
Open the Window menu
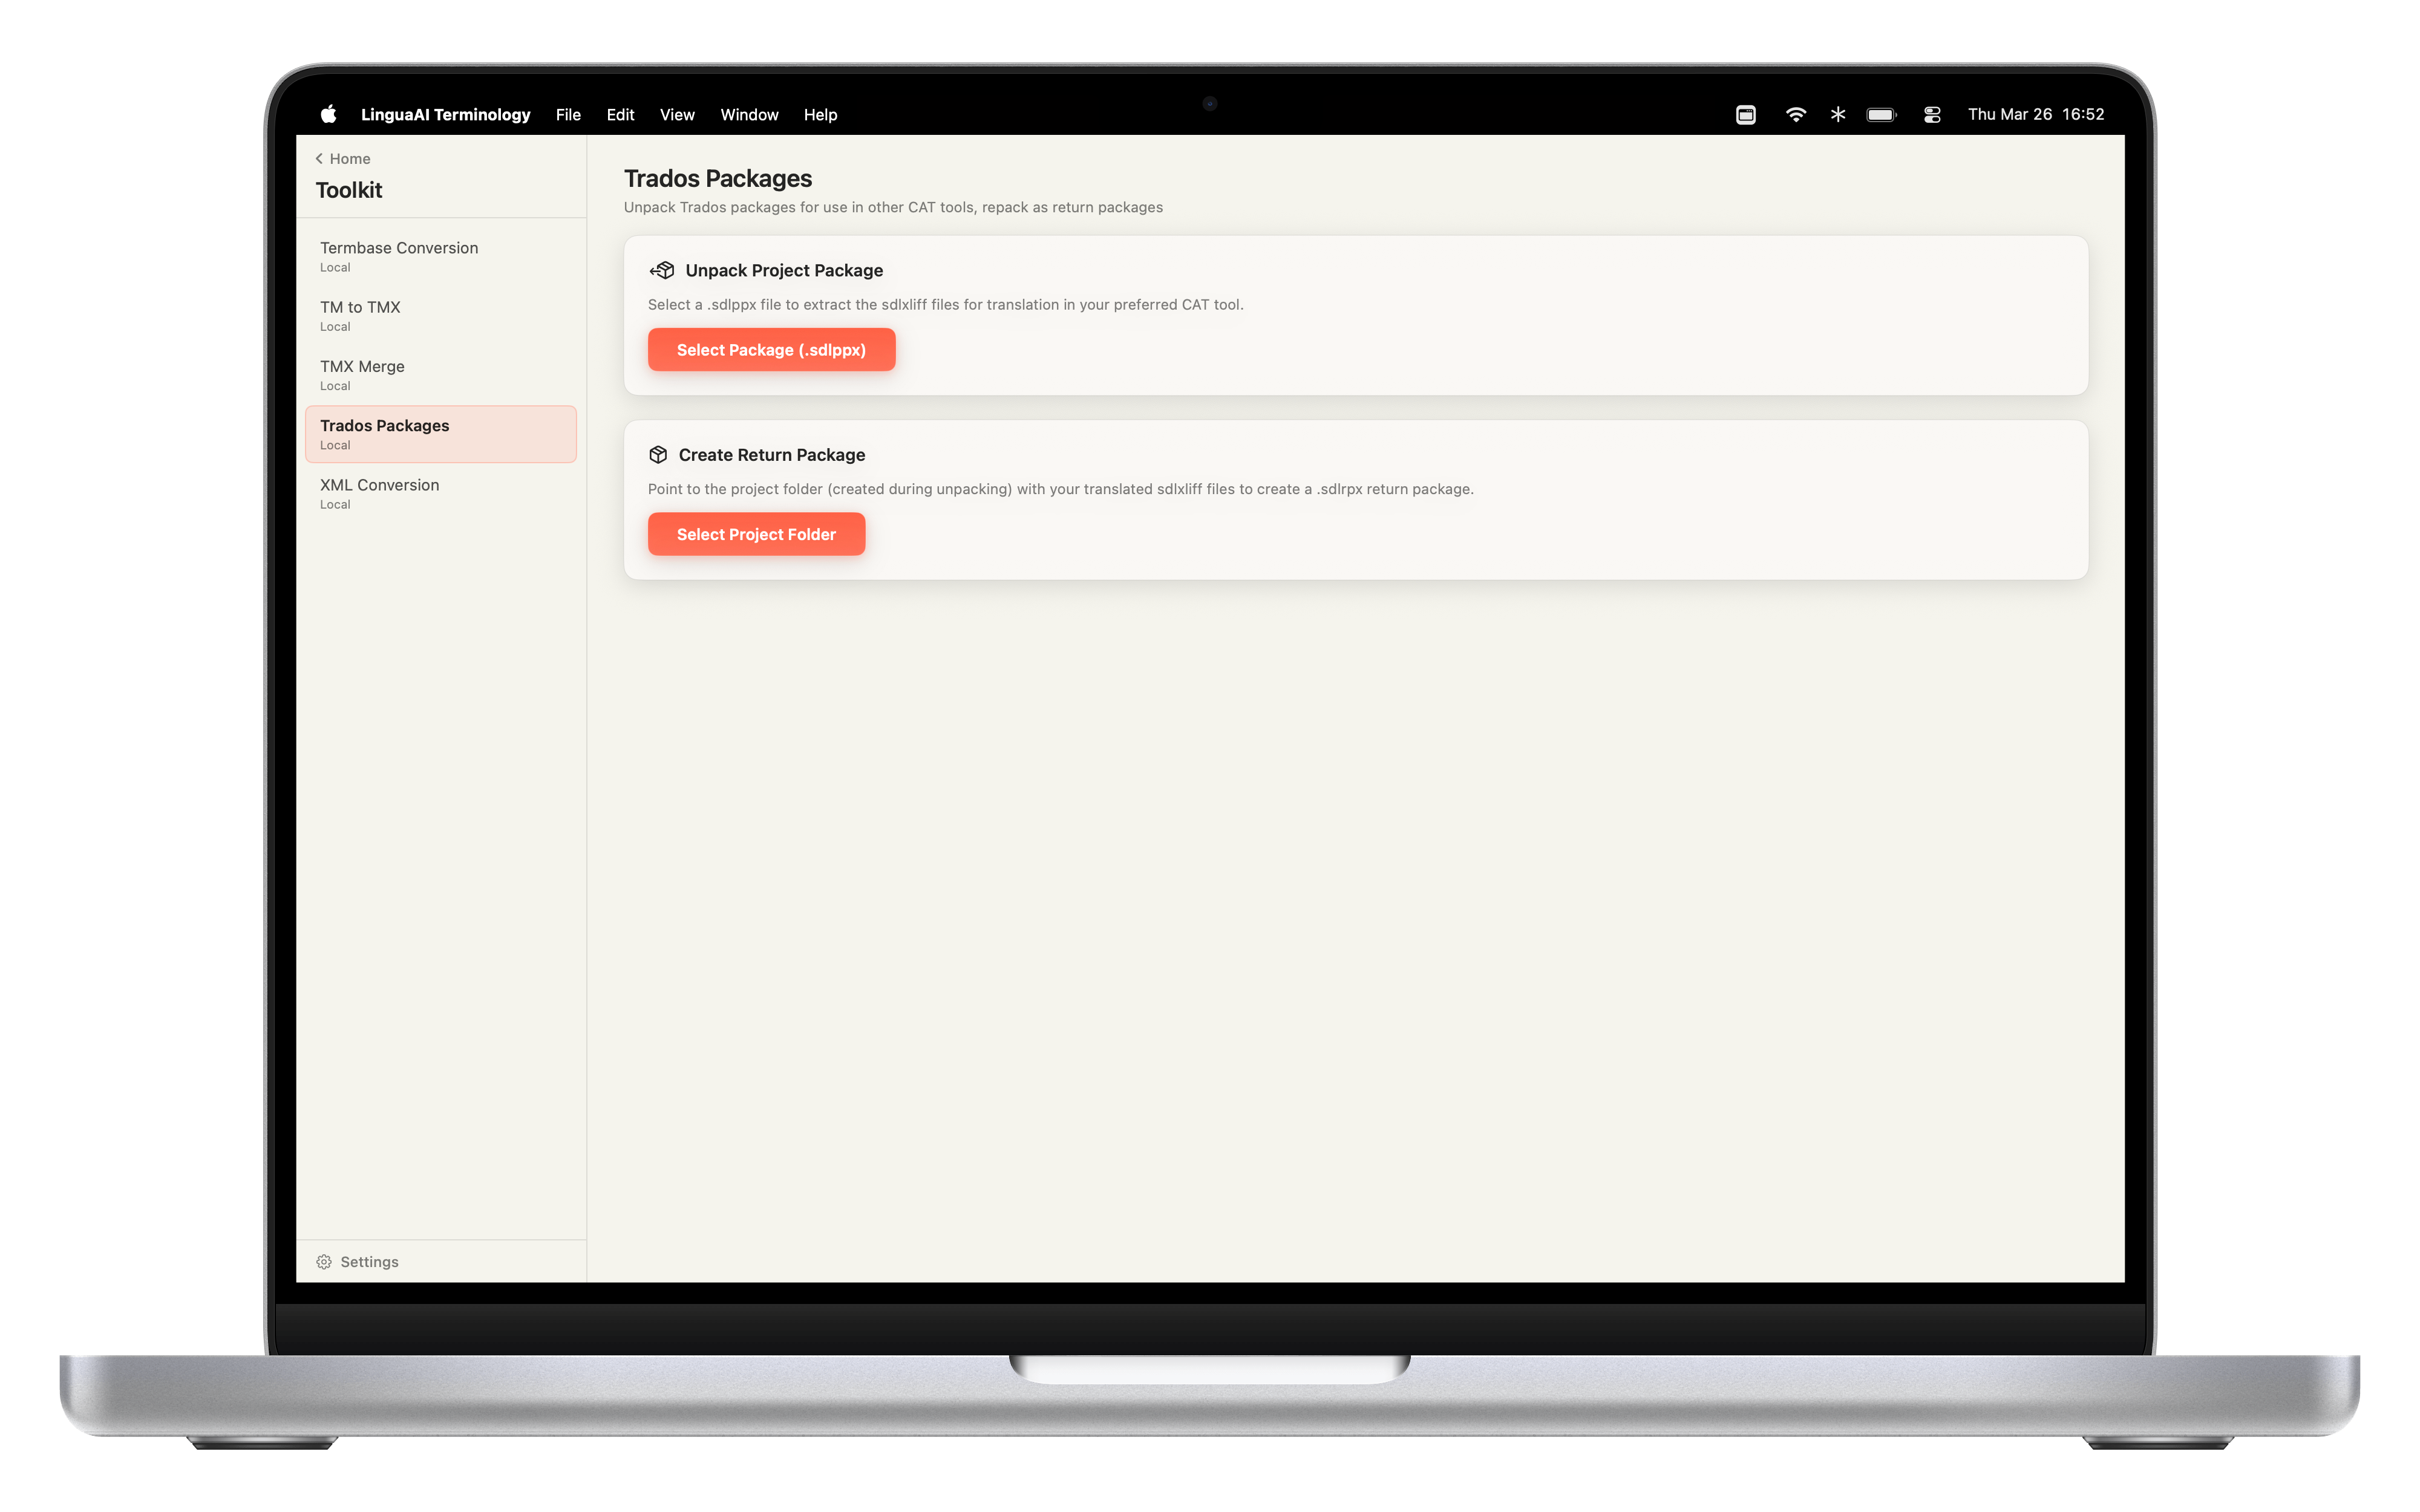749,114
